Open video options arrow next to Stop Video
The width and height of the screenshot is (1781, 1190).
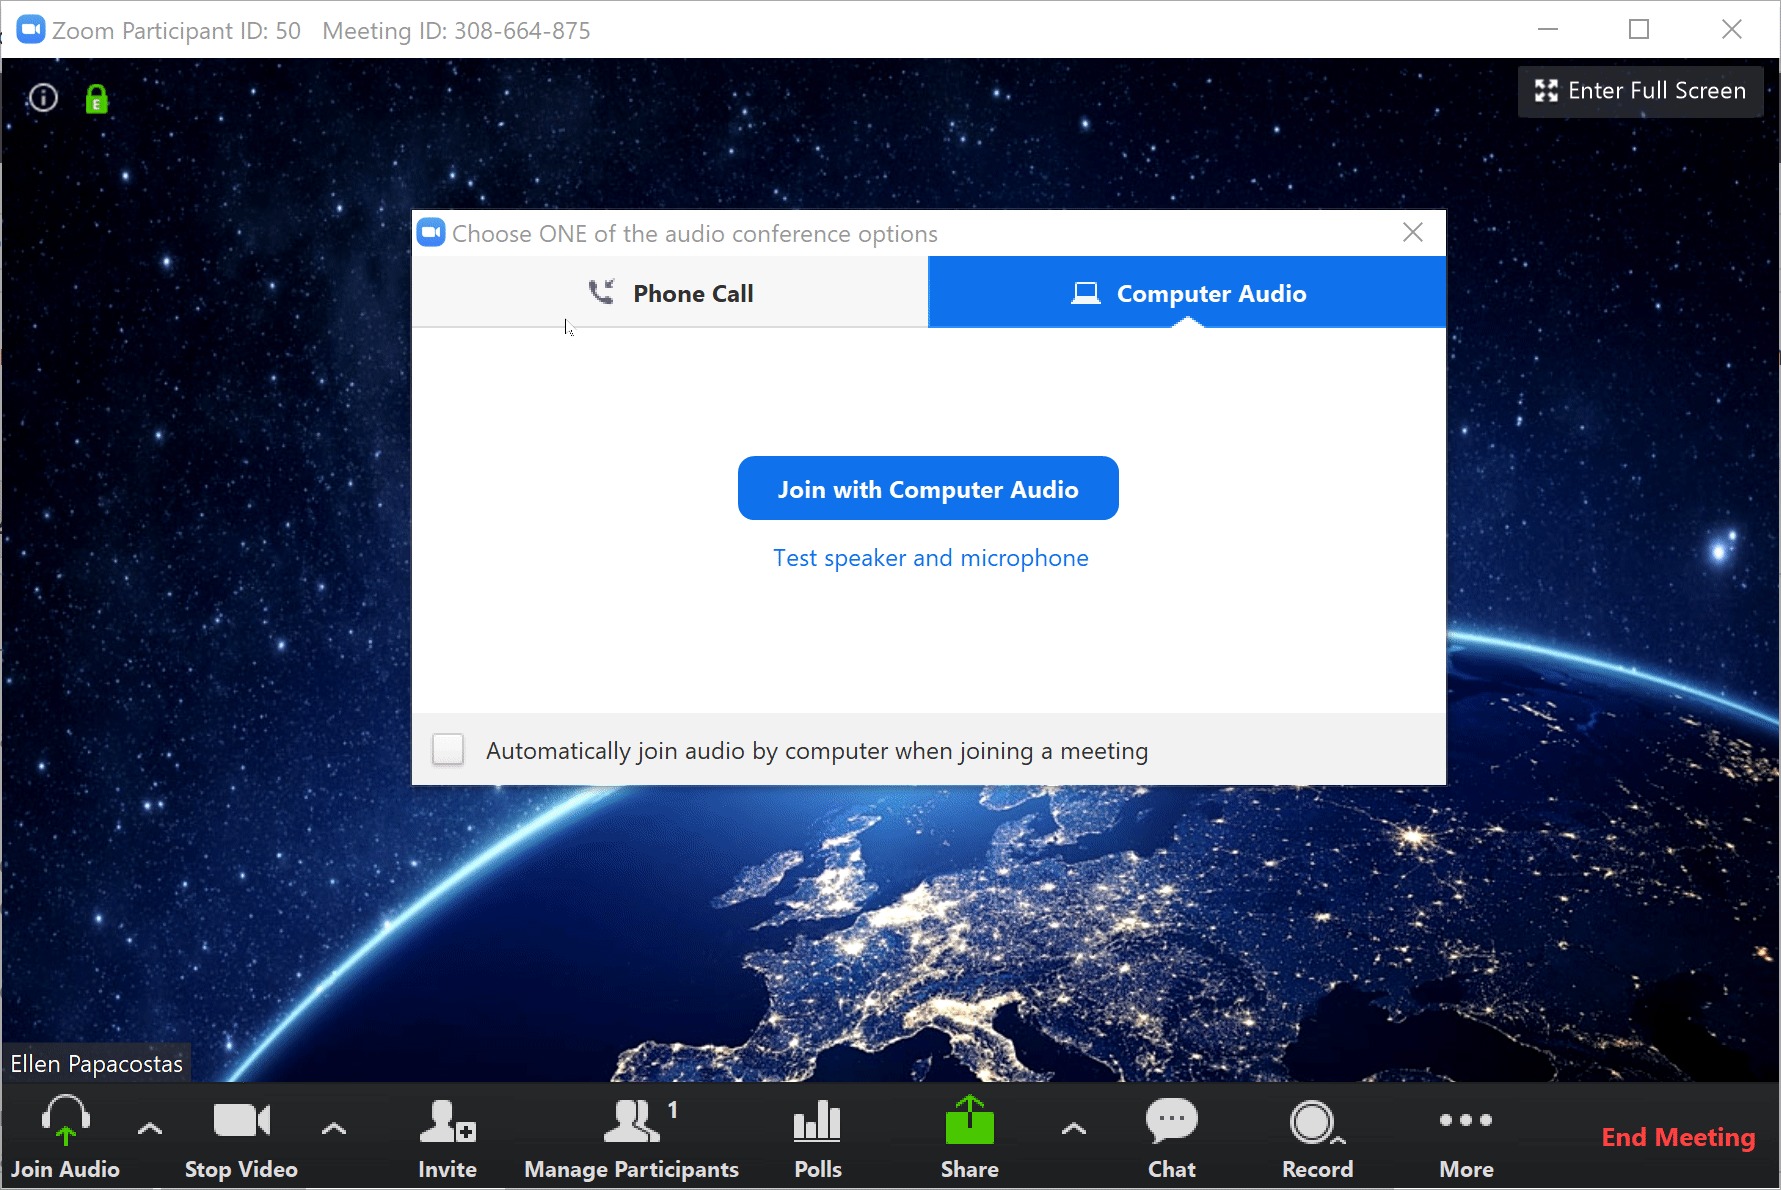(334, 1128)
